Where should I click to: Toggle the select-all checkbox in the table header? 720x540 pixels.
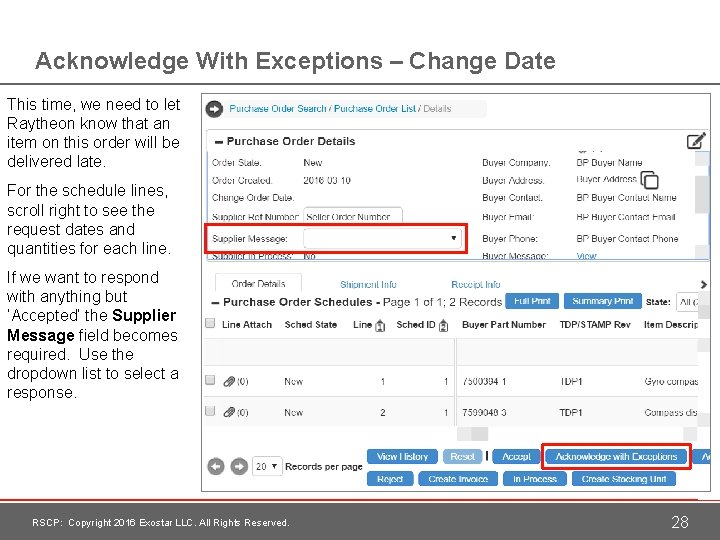coord(210,323)
